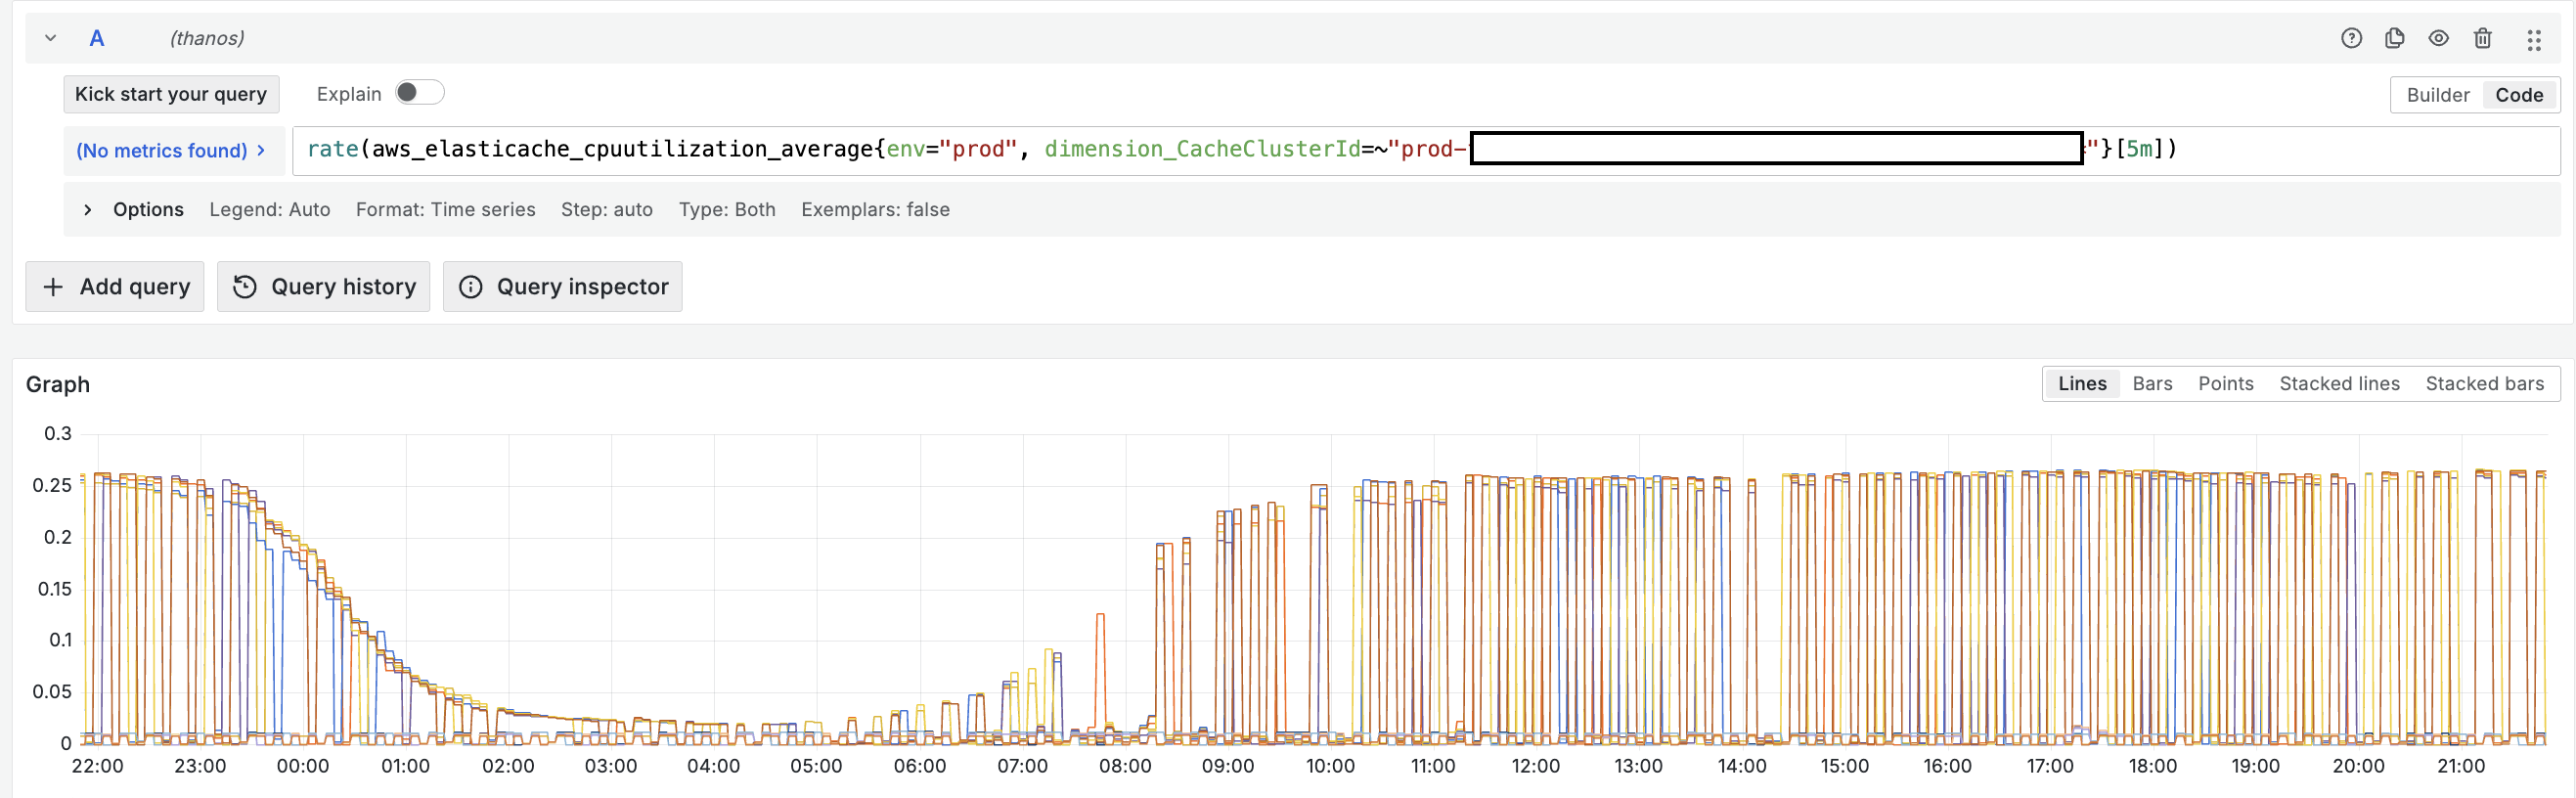Duplicate query A with copy icon

(x=2394, y=38)
